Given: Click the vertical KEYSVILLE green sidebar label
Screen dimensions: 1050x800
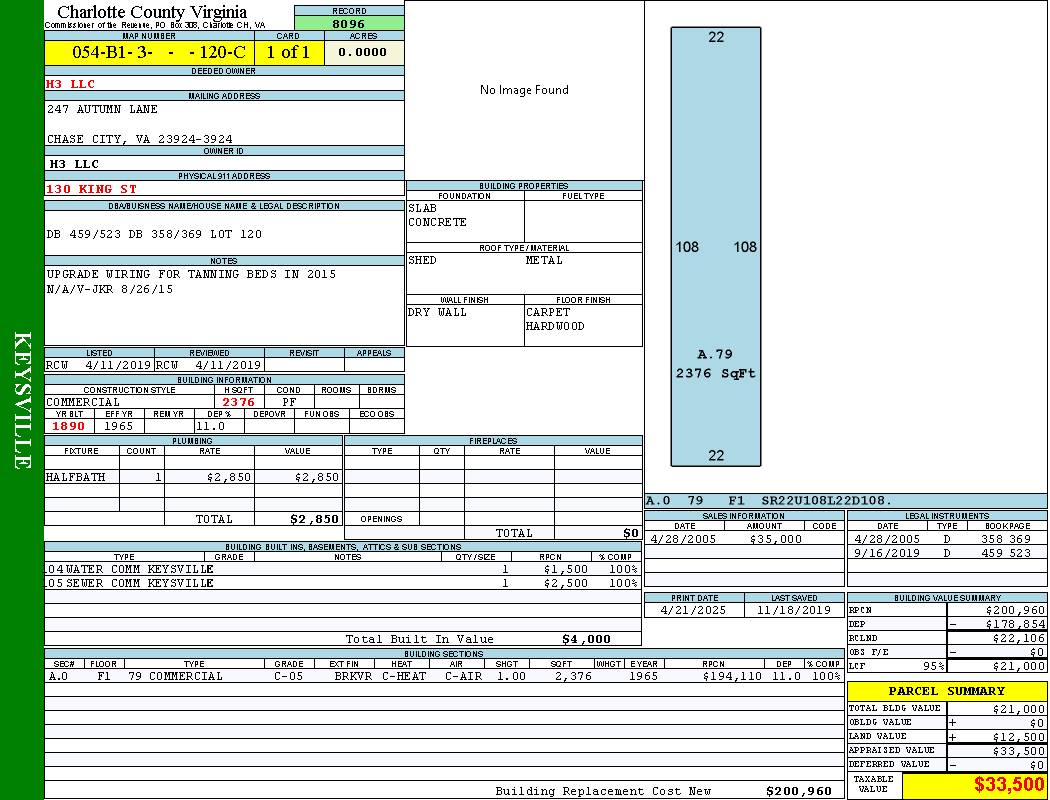Looking at the screenshot, I should coord(22,400).
